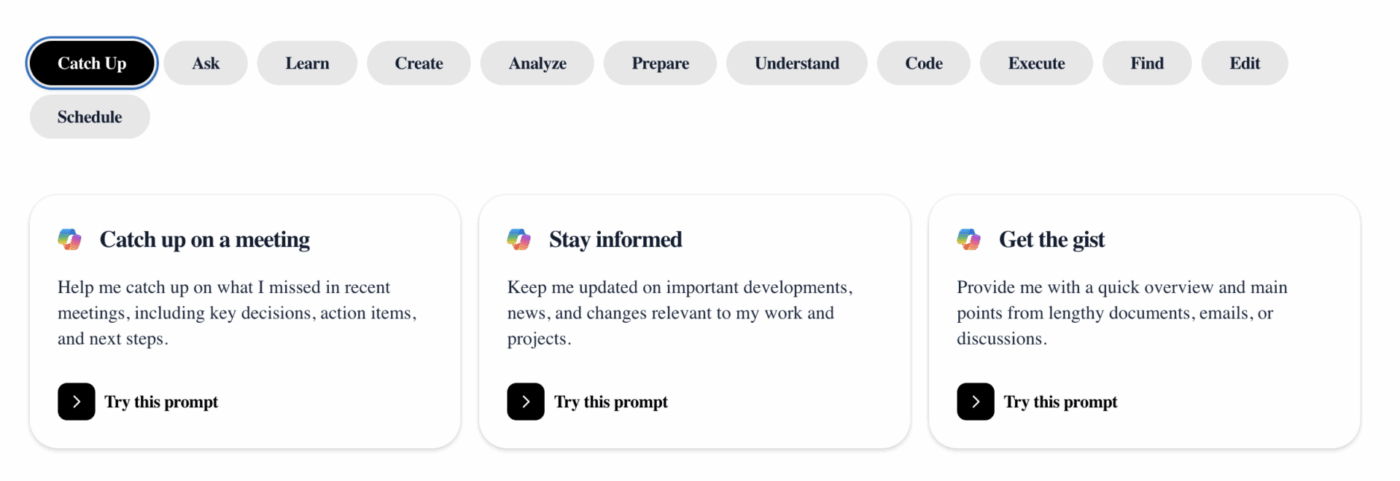Click Copilot icon beside Get the gist
The image size is (1400, 481).
tap(969, 240)
